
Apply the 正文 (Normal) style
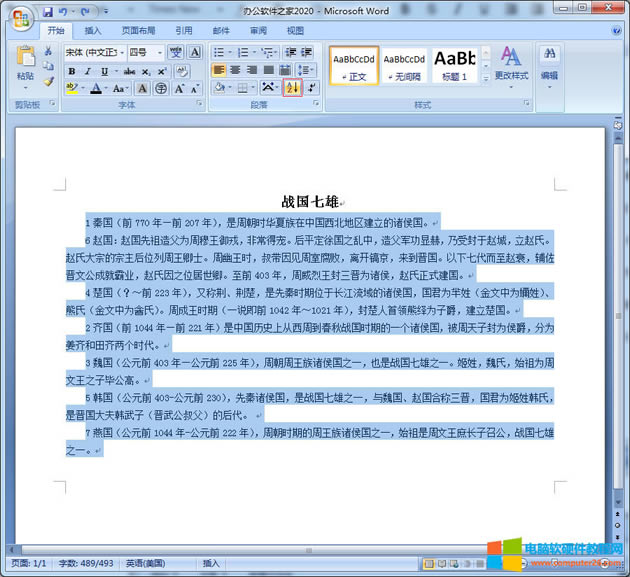pyautogui.click(x=354, y=66)
